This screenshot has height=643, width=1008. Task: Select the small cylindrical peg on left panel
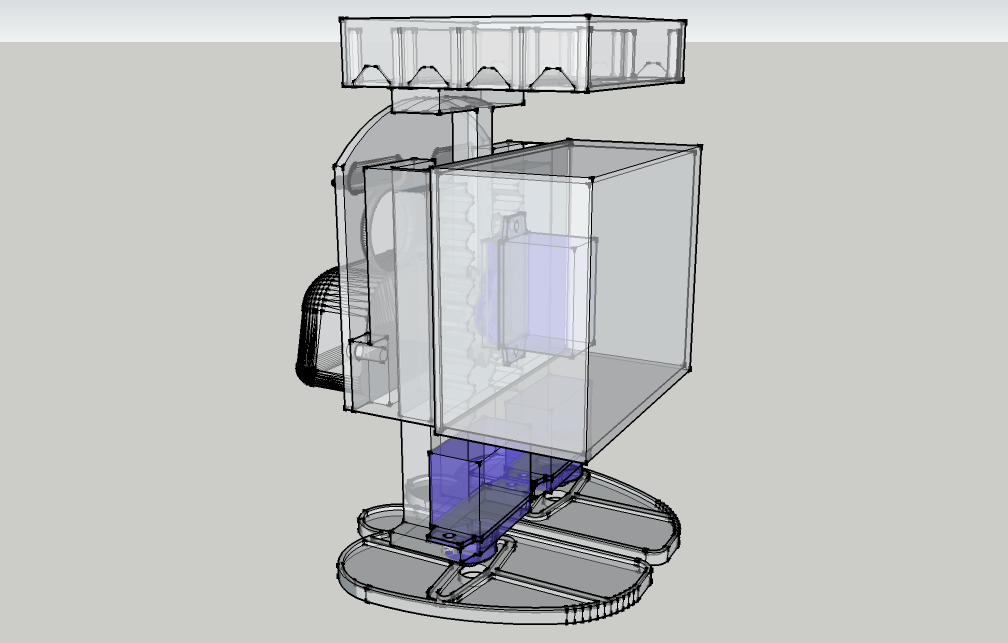point(372,354)
